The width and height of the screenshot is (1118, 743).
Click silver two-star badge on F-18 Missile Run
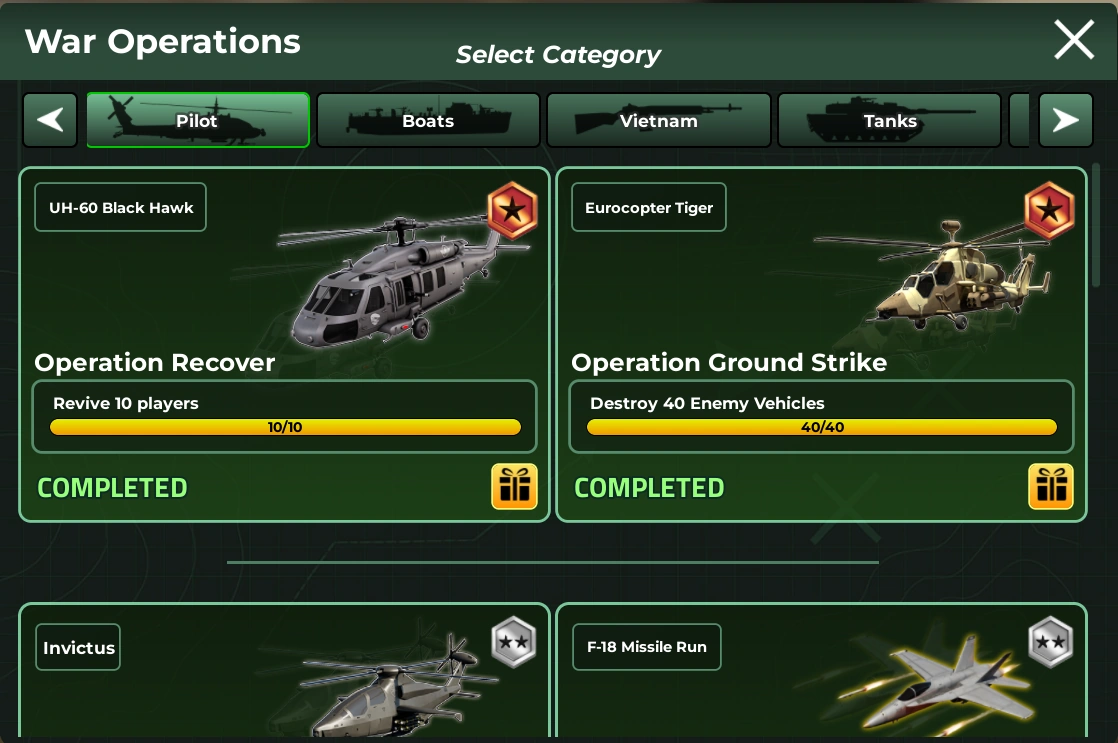[x=1050, y=642]
